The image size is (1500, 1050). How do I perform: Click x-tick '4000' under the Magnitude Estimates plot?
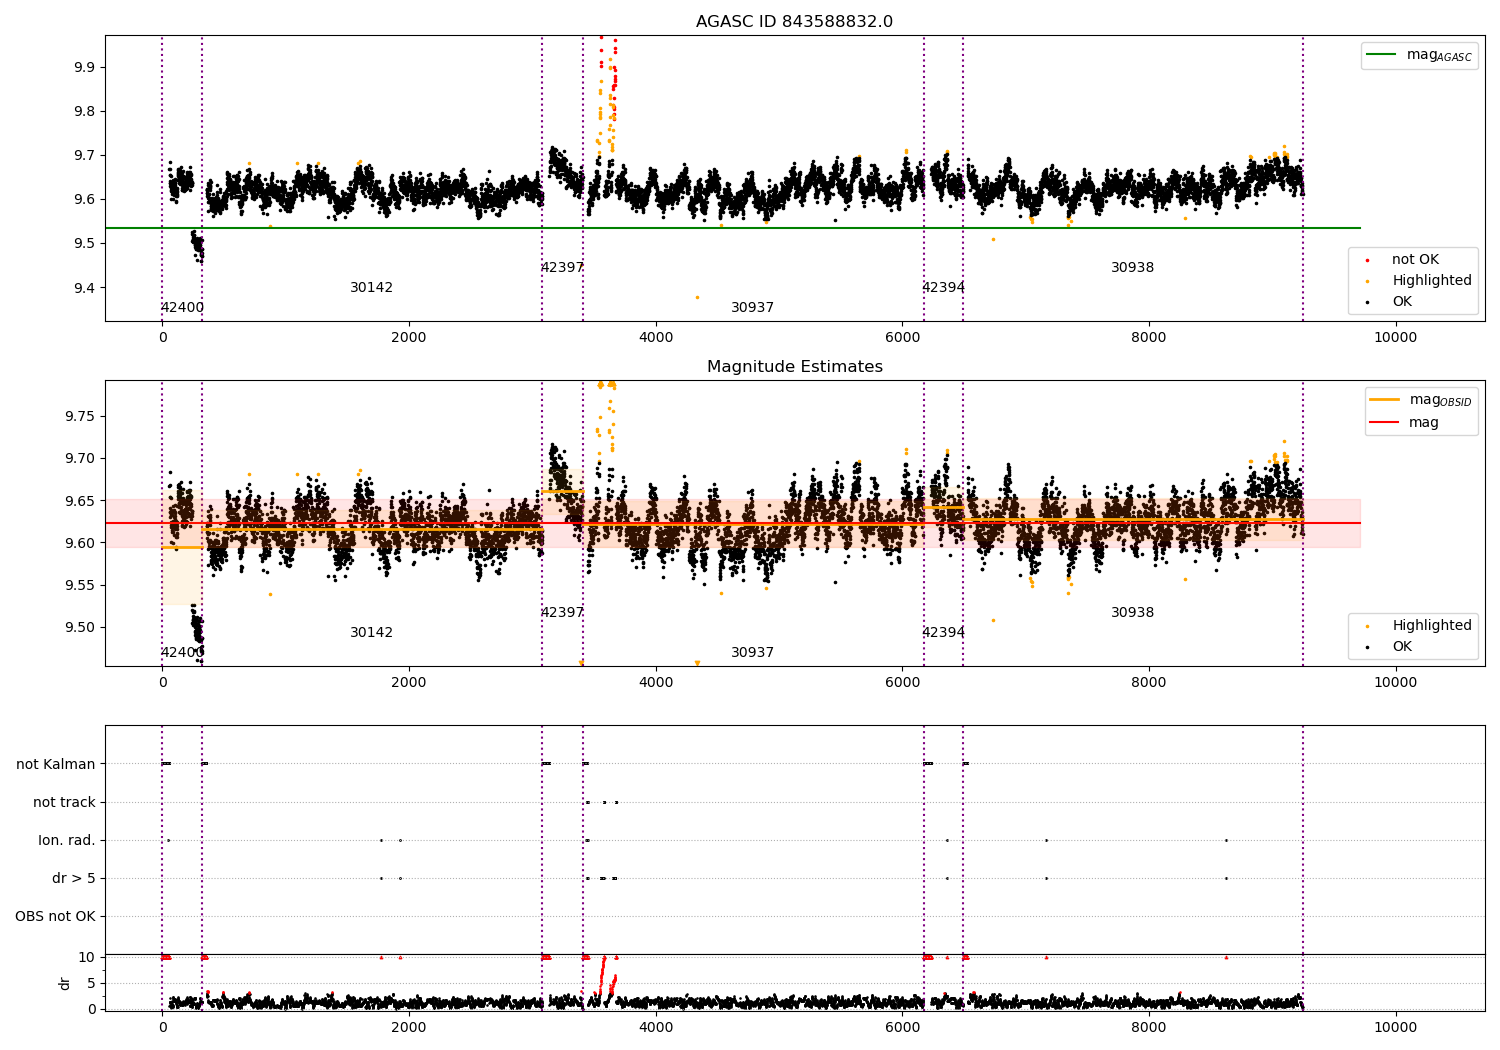click(x=656, y=683)
